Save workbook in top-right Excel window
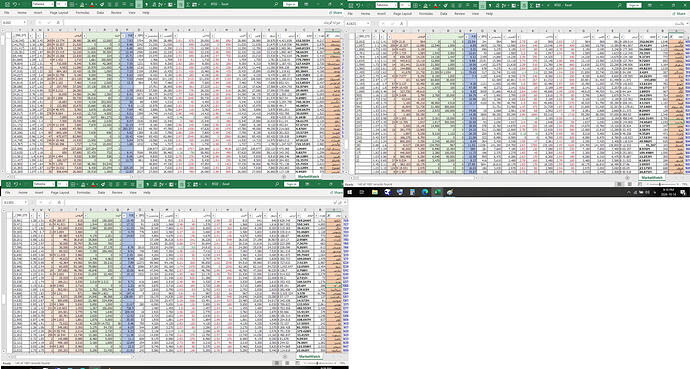The height and width of the screenshot is (369, 690). tap(351, 5)
